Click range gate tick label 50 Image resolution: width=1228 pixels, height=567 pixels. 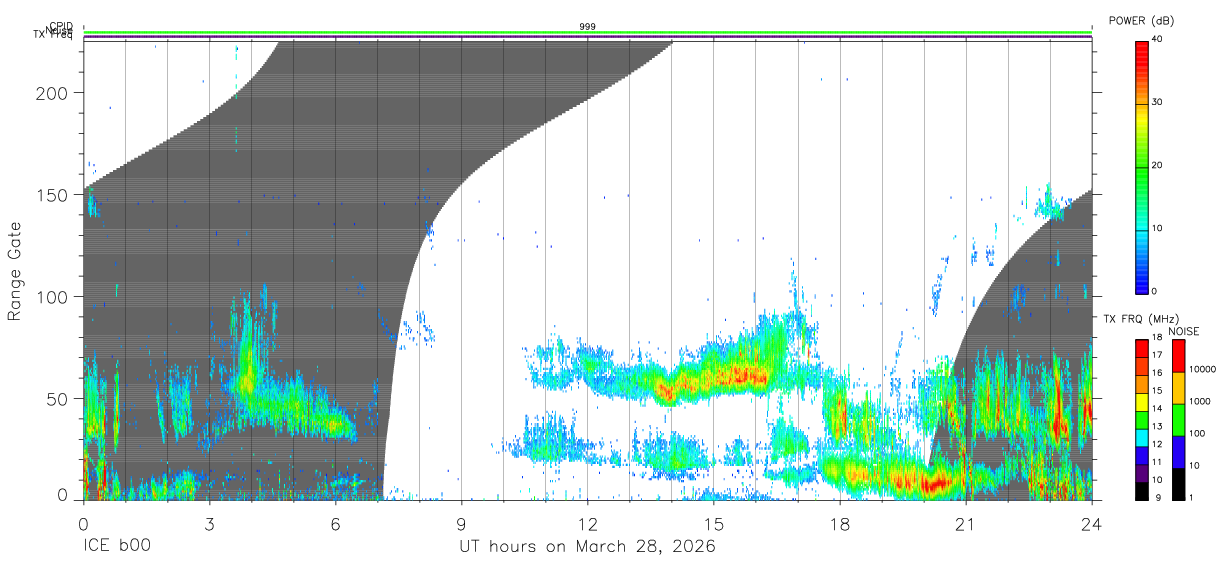coord(57,399)
